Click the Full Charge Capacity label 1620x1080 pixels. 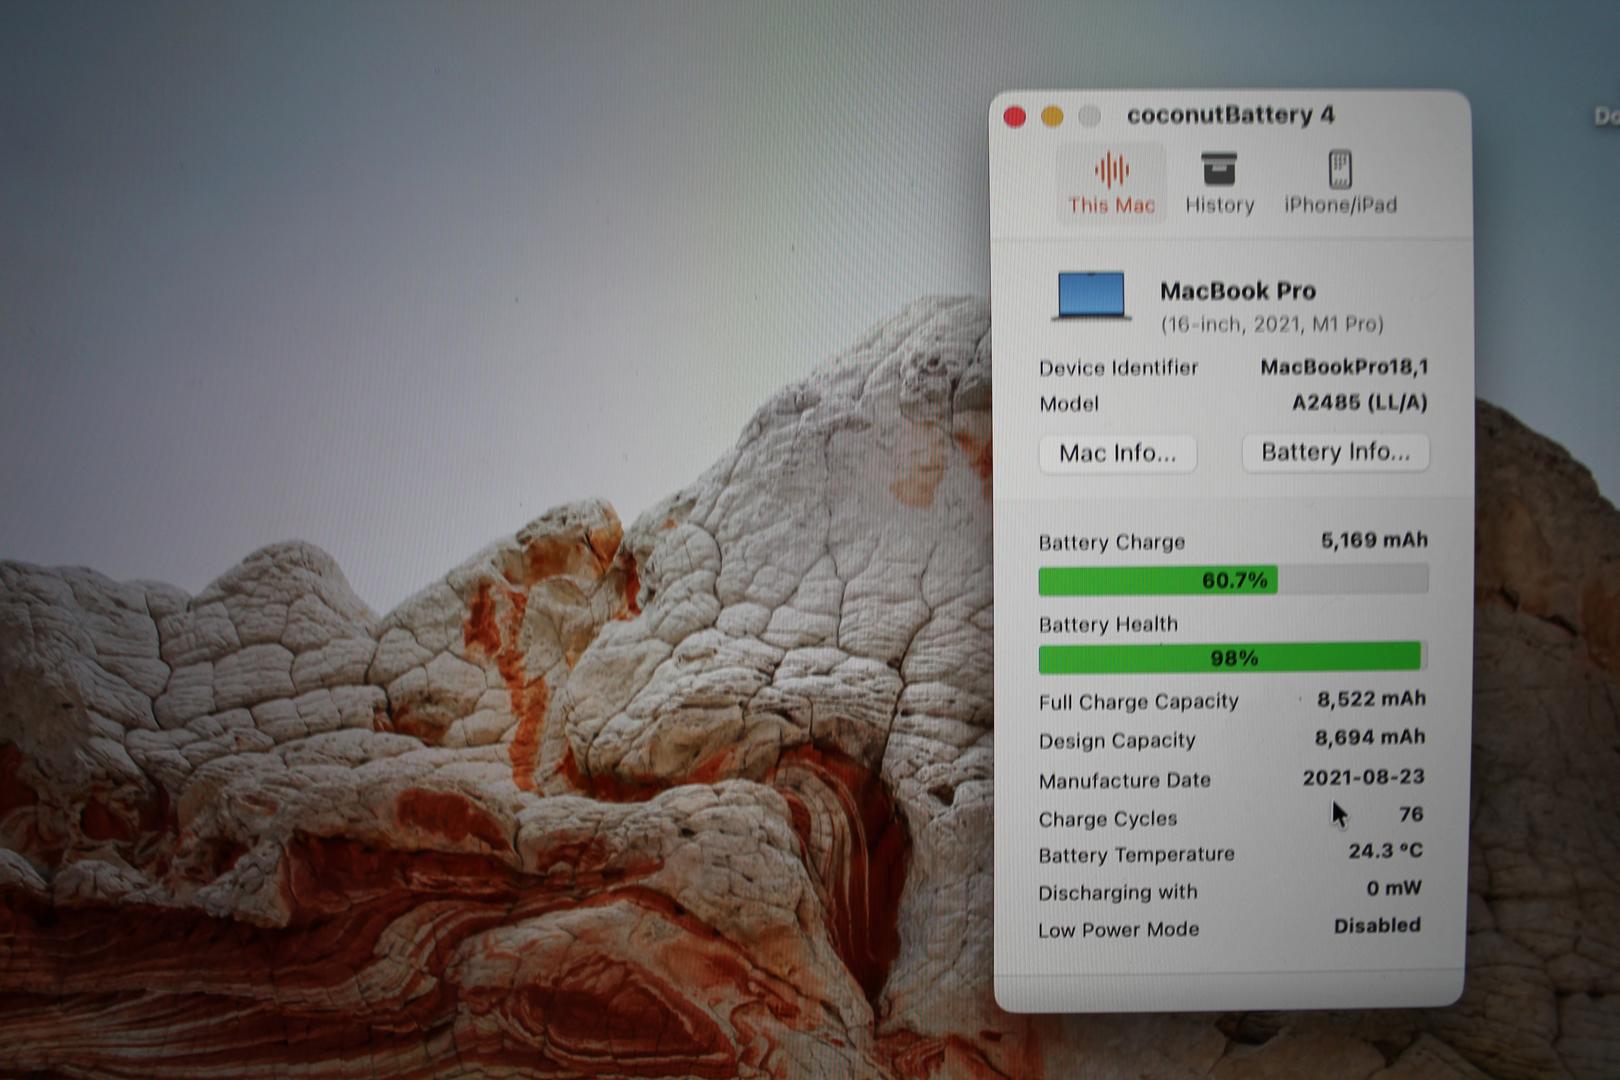[1138, 702]
